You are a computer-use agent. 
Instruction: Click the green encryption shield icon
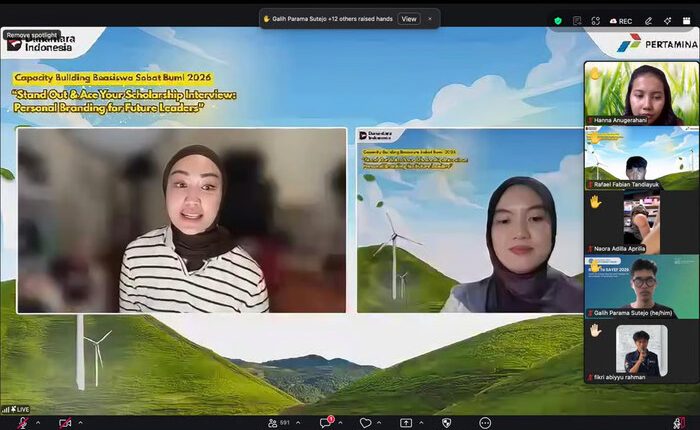pos(558,21)
